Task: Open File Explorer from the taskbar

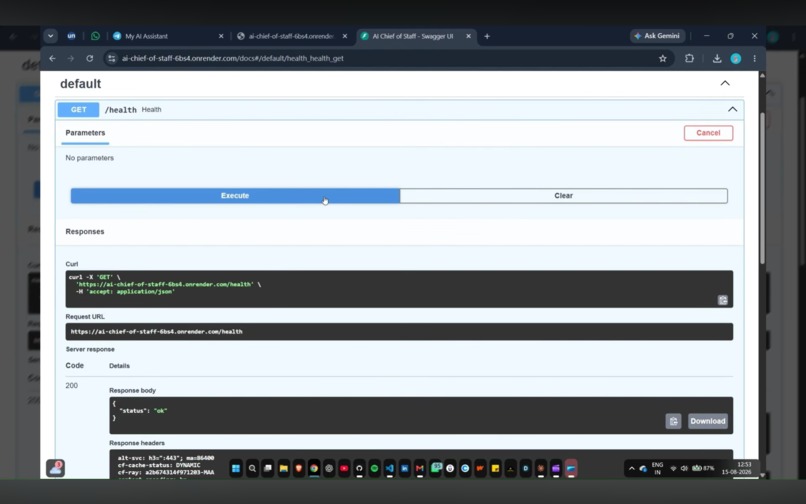Action: point(283,469)
